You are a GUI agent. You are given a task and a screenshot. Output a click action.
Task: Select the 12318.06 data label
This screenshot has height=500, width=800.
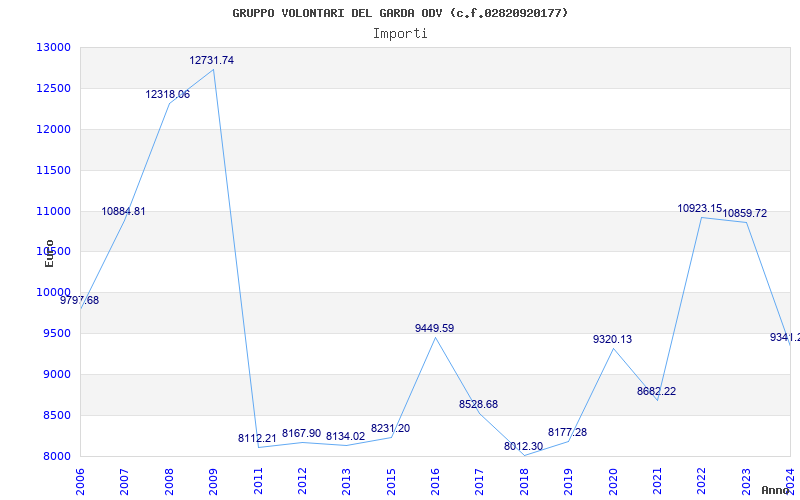tap(167, 94)
